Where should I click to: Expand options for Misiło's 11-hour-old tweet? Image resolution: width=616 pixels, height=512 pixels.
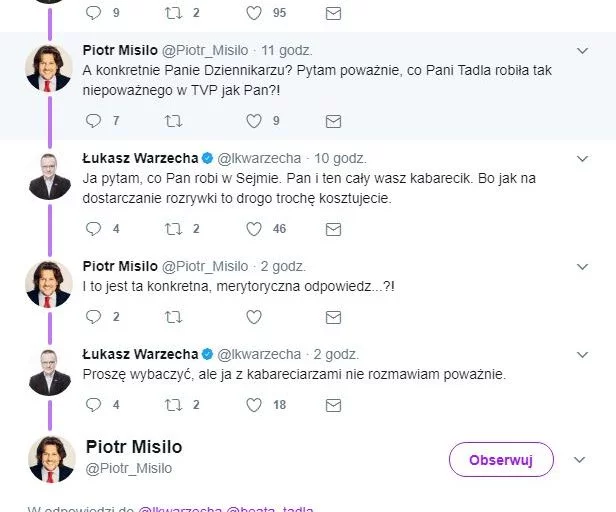pos(582,51)
